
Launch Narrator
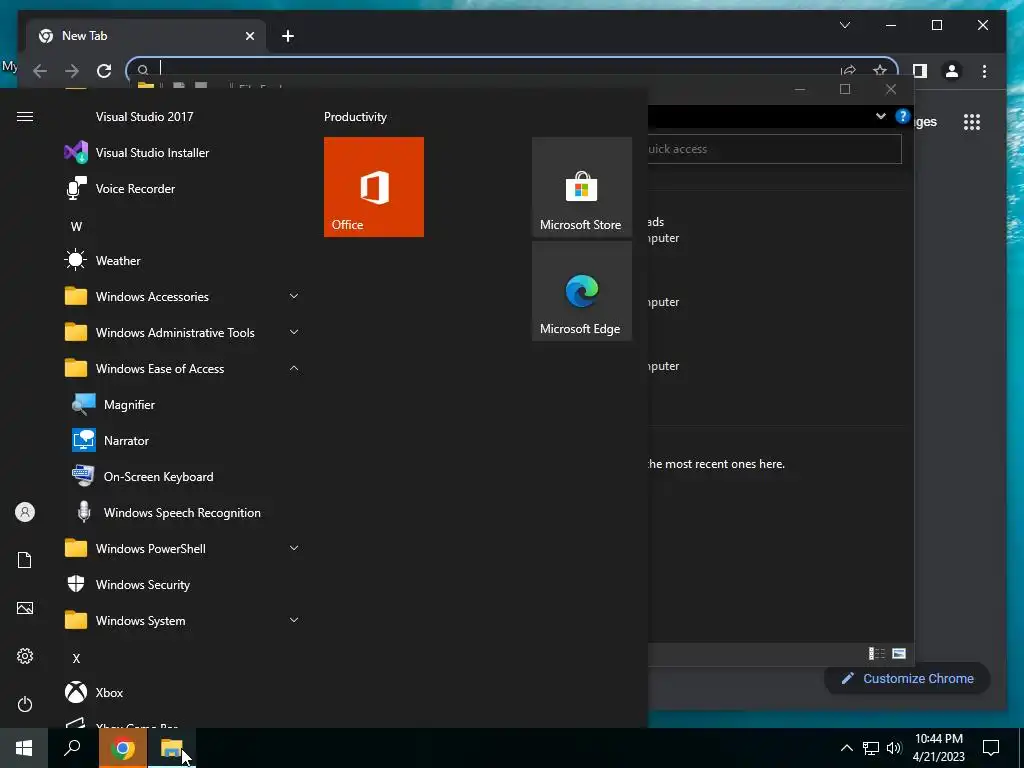[x=126, y=441]
